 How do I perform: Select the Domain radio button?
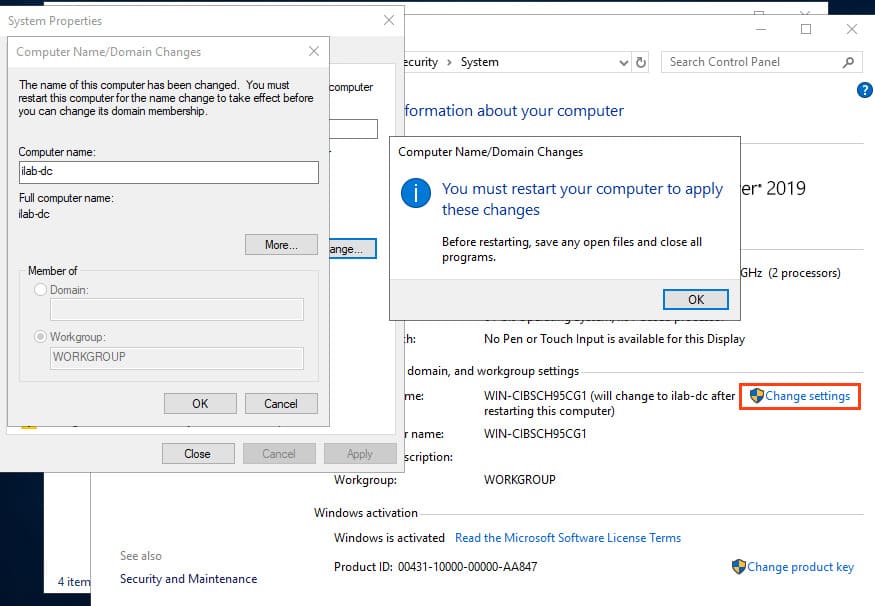[40, 289]
